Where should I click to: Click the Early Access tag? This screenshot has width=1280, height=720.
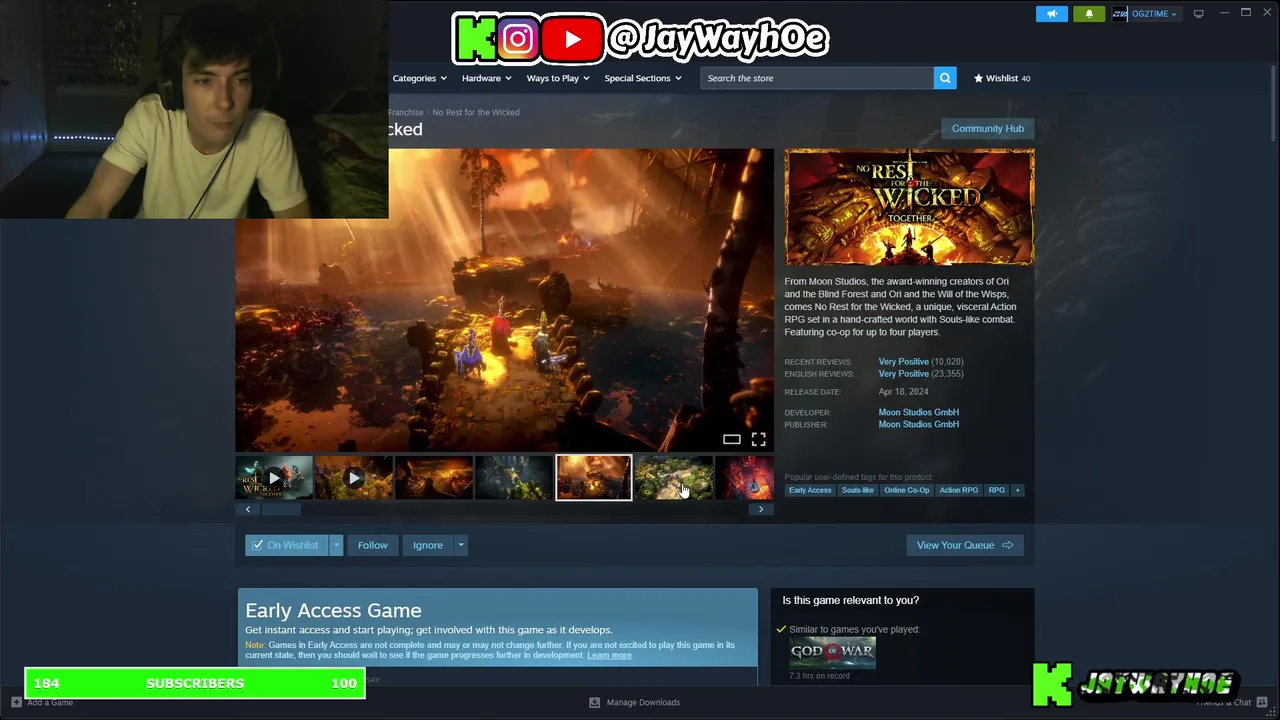pyautogui.click(x=810, y=490)
